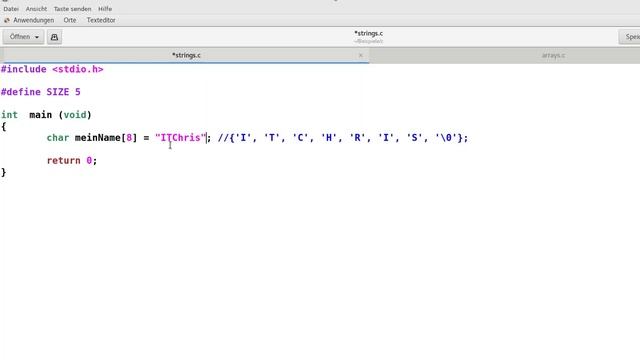Switch to the arrays.c tab

click(x=553, y=55)
